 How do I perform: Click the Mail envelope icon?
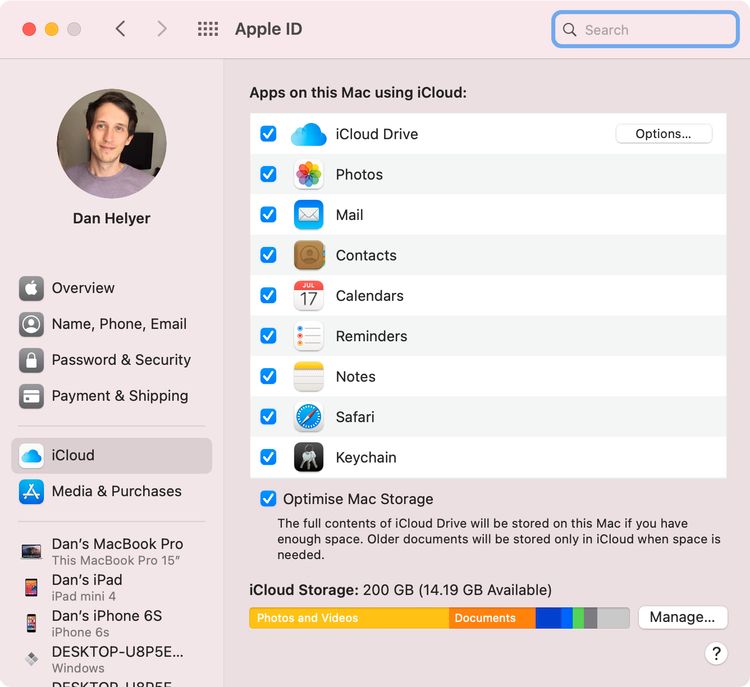point(309,215)
